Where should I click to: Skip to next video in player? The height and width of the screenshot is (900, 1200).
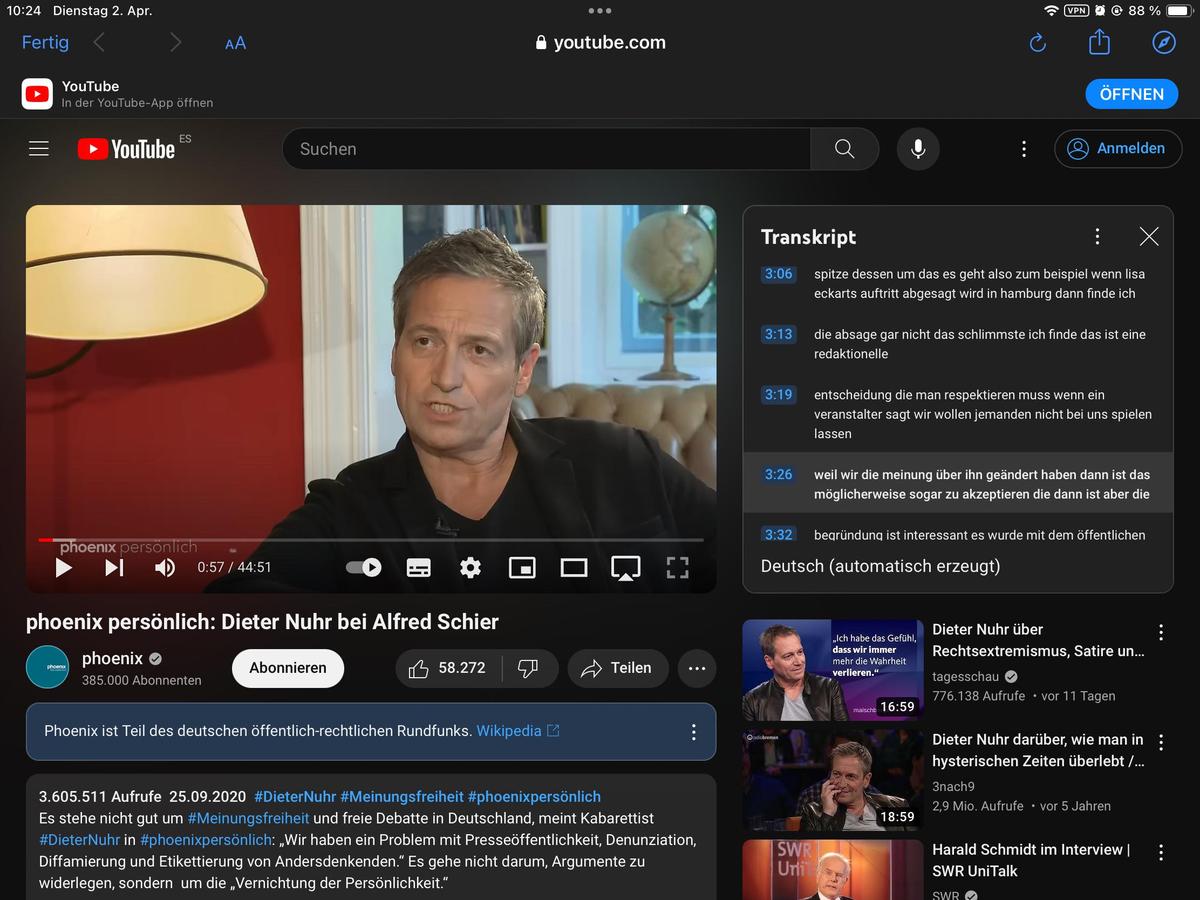click(114, 568)
